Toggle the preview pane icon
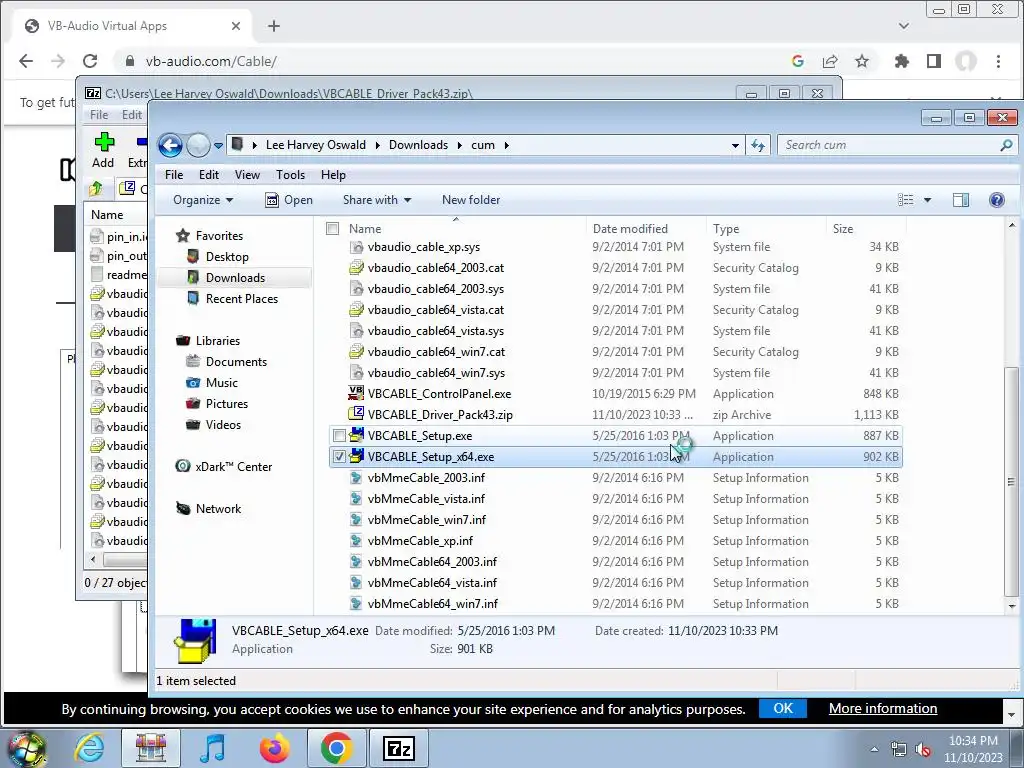1024x768 pixels. (x=961, y=200)
